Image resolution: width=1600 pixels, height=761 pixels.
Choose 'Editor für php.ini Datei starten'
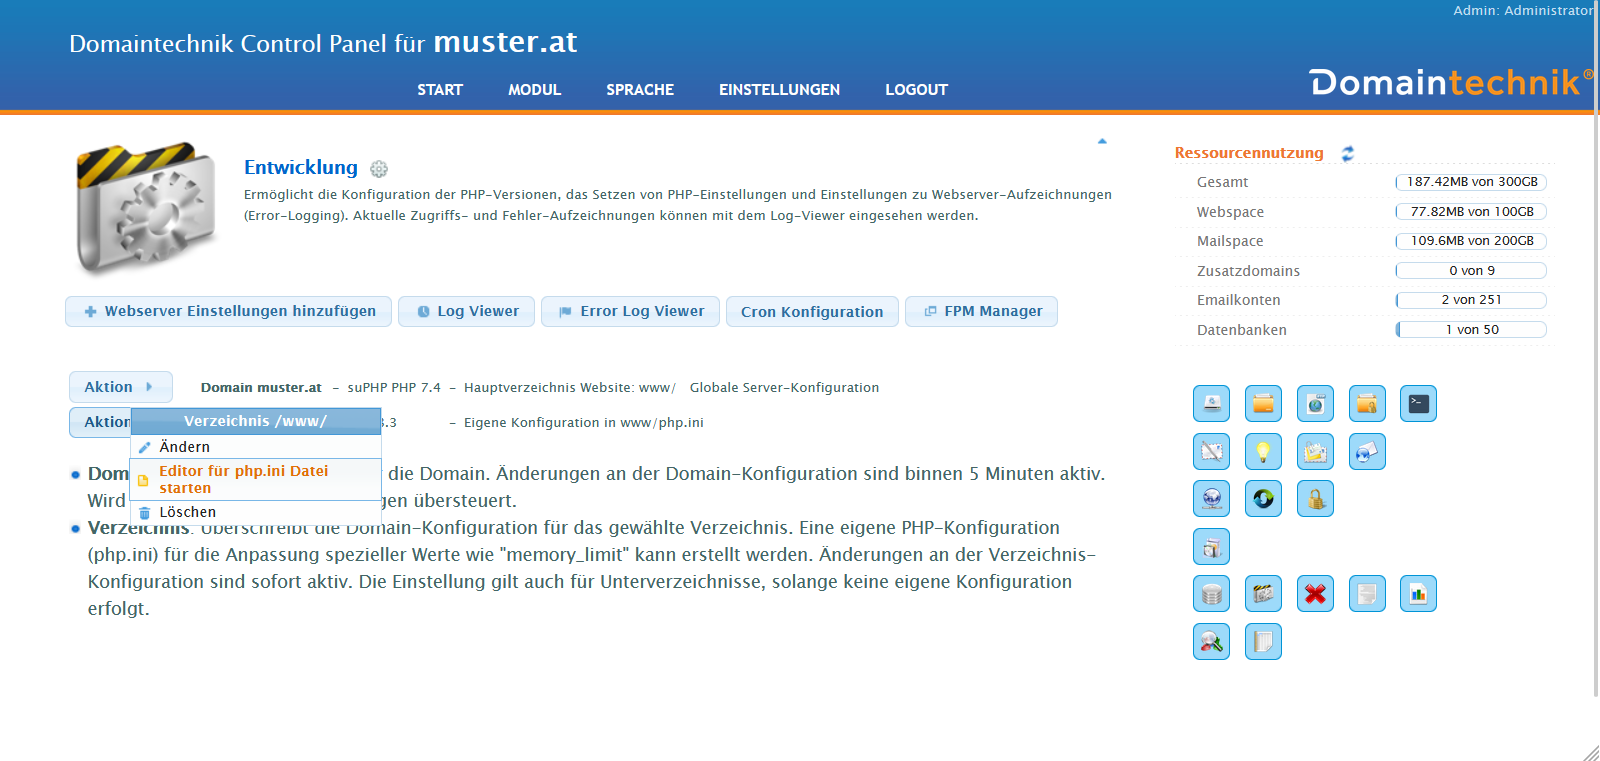(x=244, y=479)
